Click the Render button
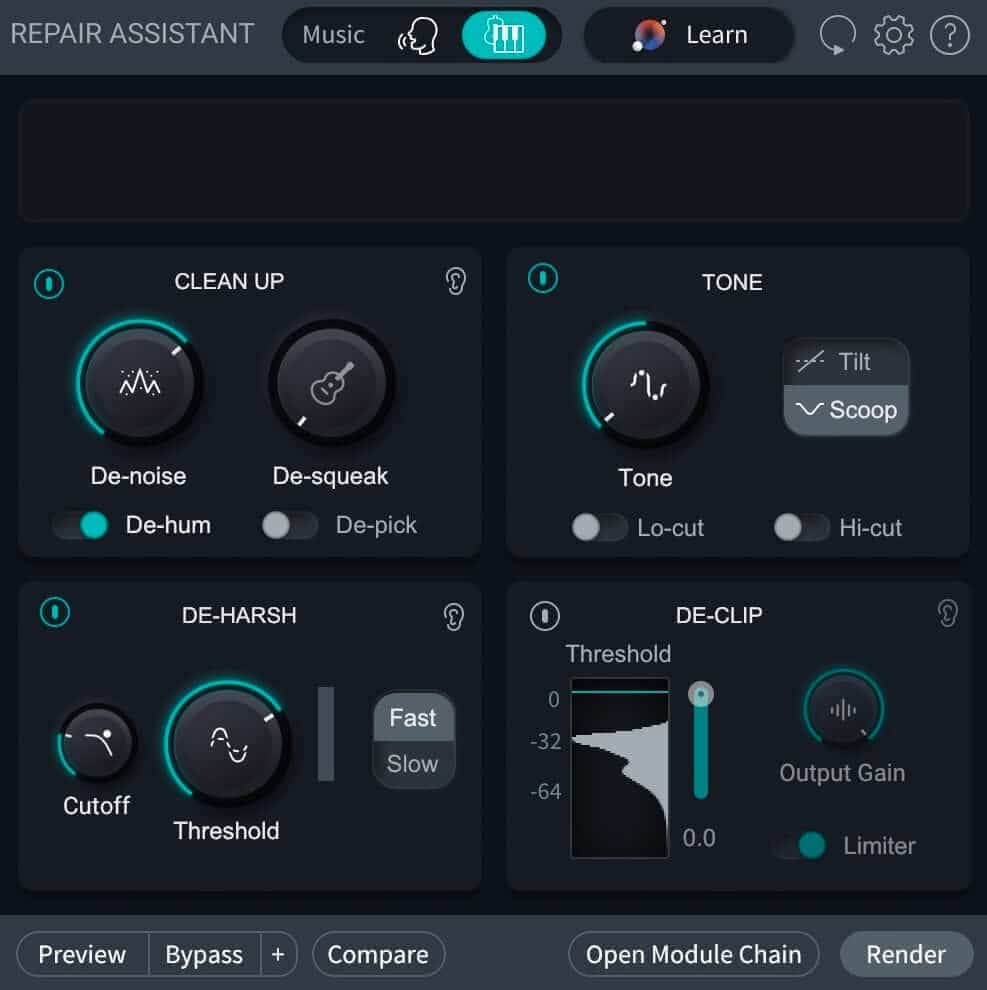 pyautogui.click(x=906, y=954)
